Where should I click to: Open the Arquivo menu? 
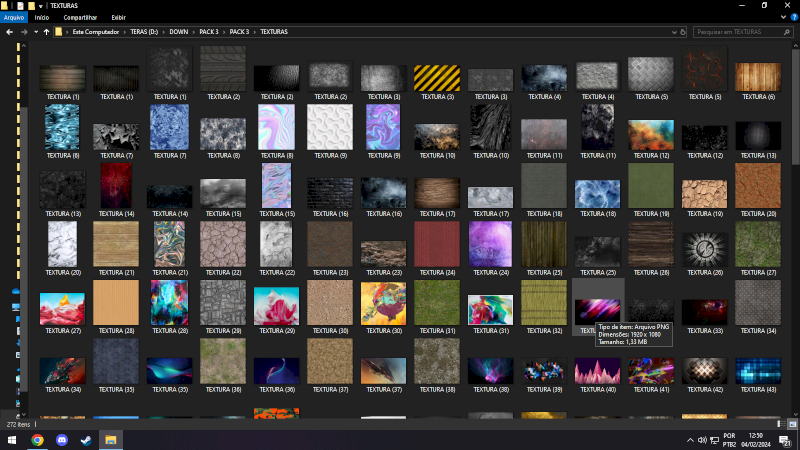(14, 17)
